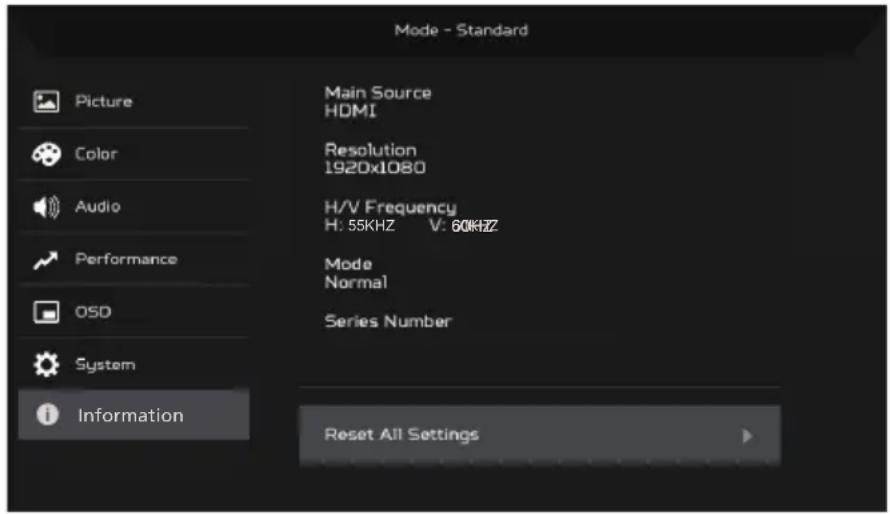The image size is (890, 514).
Task: Click the H/V Frequency label
Action: tap(391, 207)
